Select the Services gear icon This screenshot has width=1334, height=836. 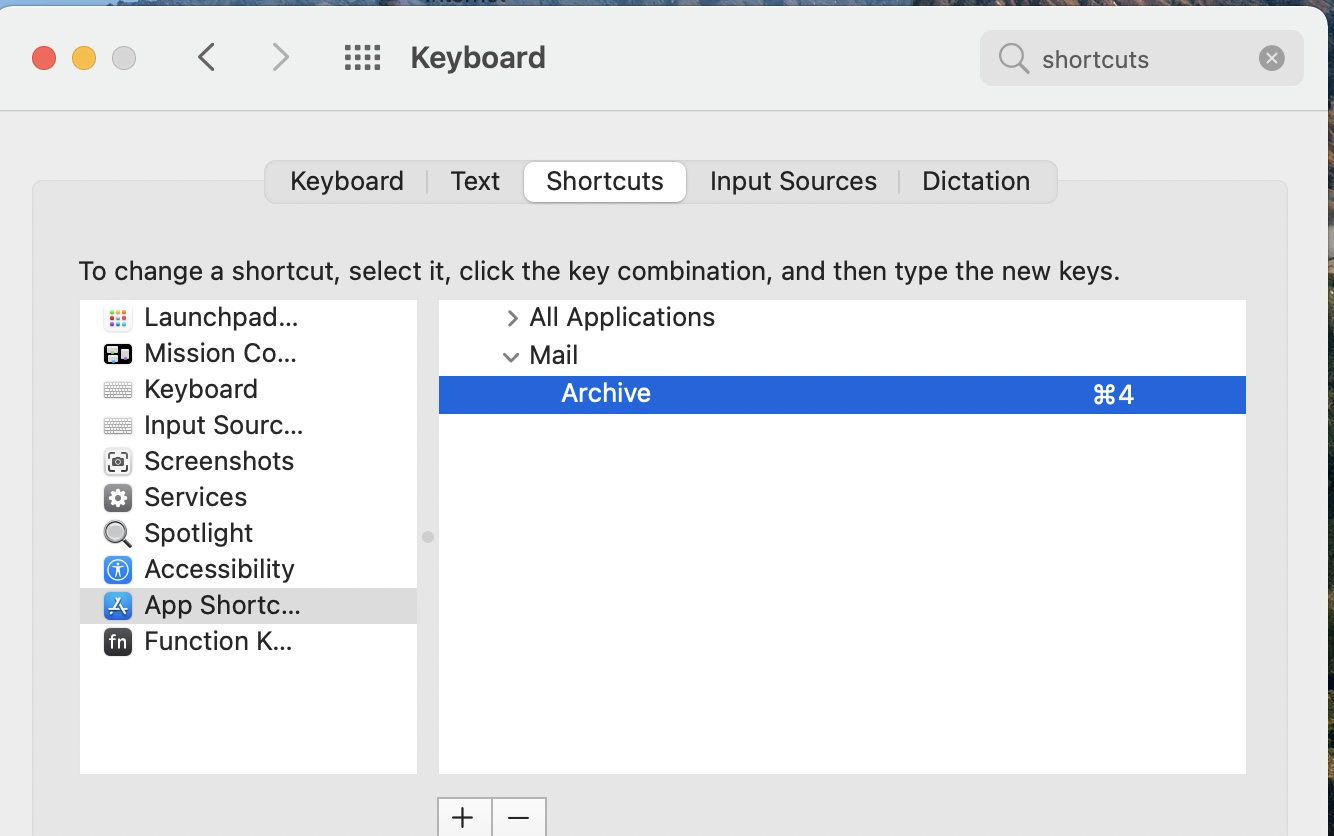[x=118, y=498]
